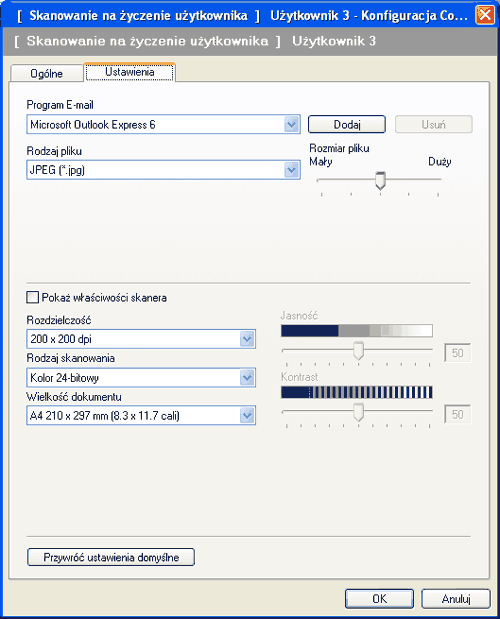The width and height of the screenshot is (500, 619).
Task: Click the Dodaj button
Action: click(x=346, y=124)
